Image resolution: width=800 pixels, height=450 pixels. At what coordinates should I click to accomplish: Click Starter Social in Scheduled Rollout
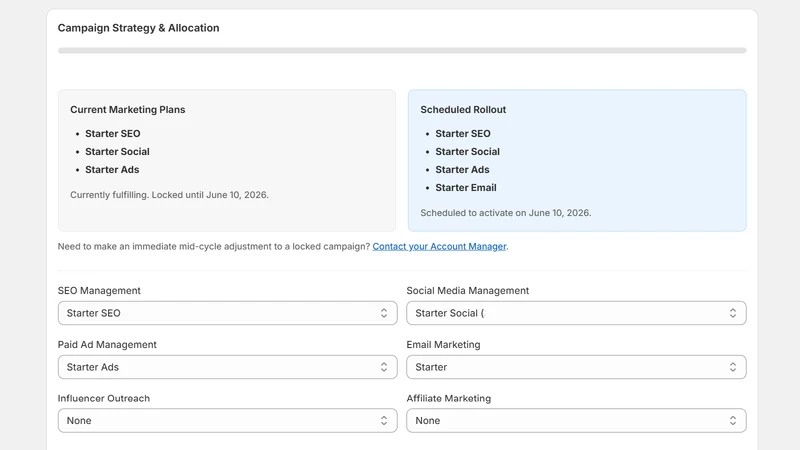coord(467,152)
